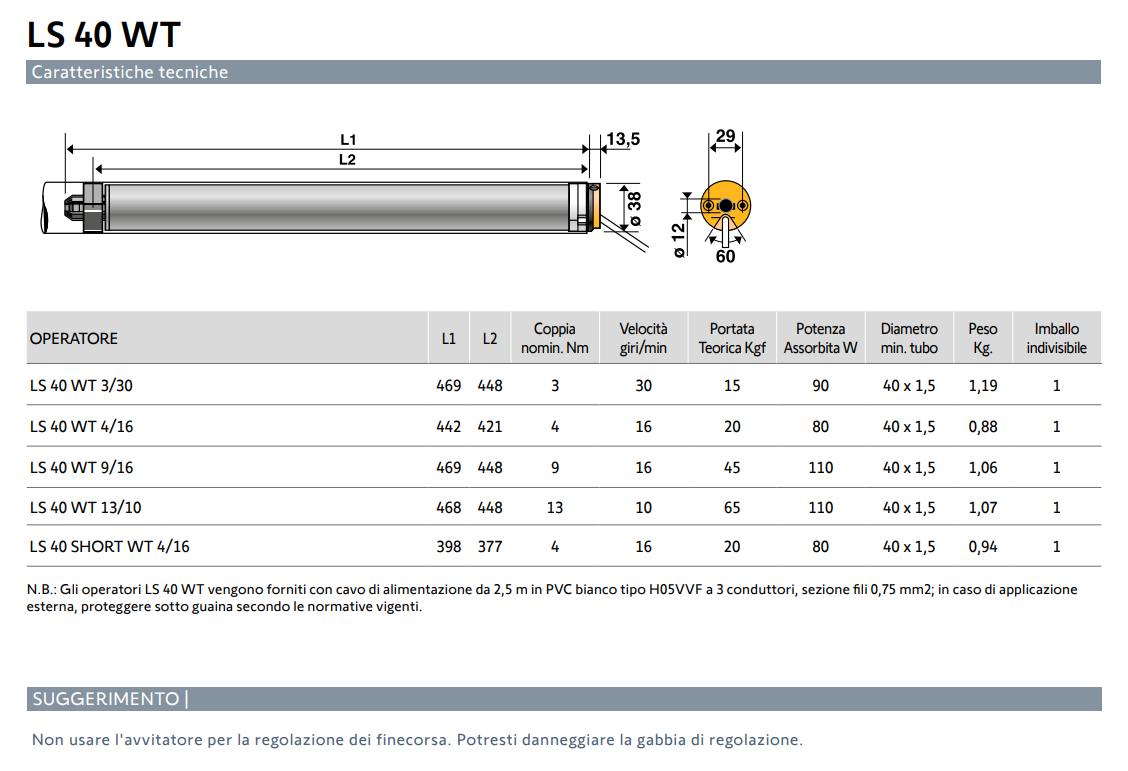Image resolution: width=1128 pixels, height=771 pixels.
Task: Click the 29 width dimension above the cross-section
Action: coord(725,136)
